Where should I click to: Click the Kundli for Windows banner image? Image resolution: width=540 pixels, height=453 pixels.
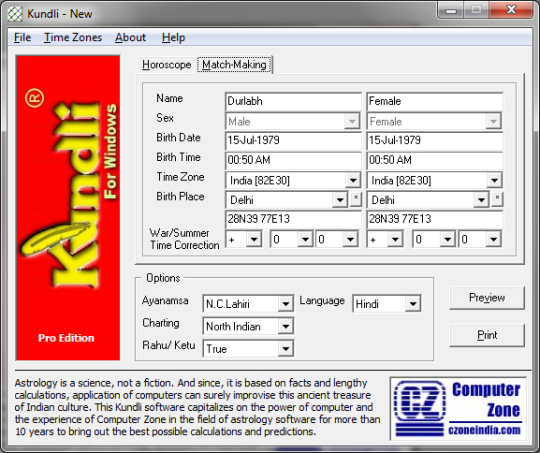(68, 208)
